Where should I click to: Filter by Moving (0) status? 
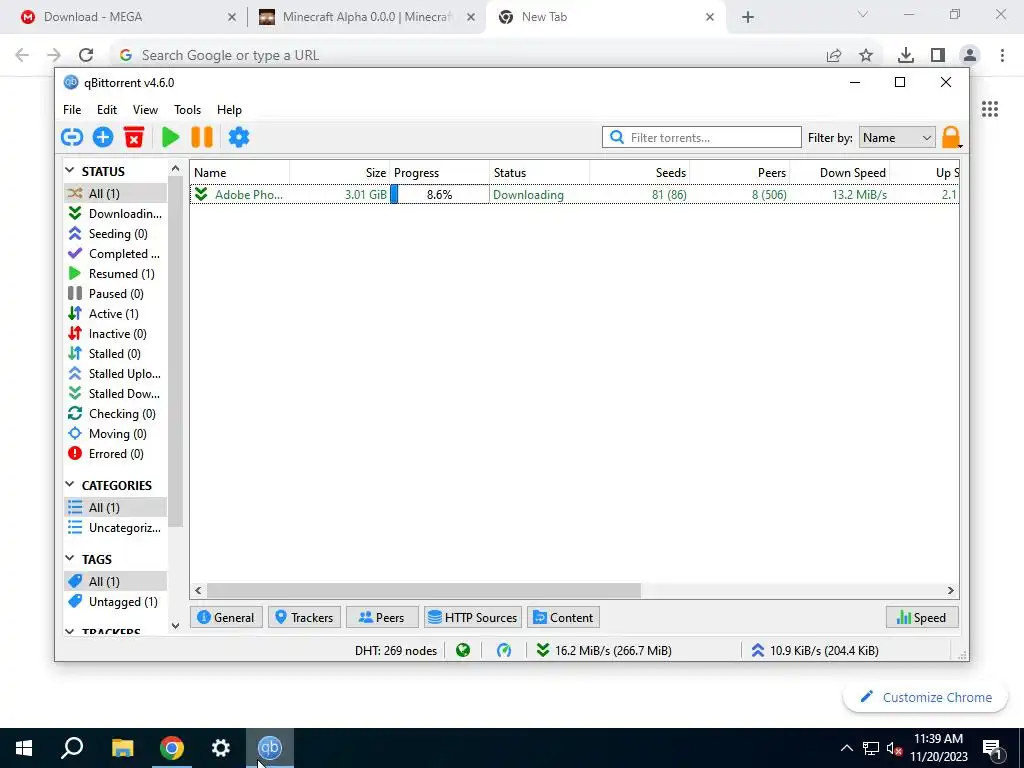click(116, 434)
